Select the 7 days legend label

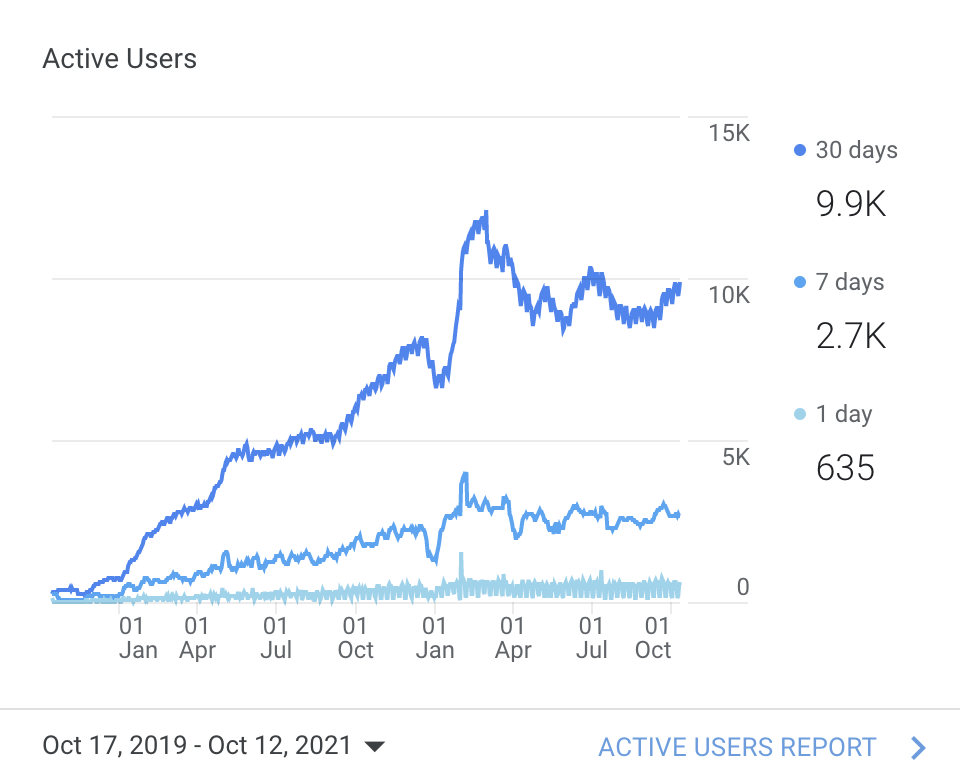(x=850, y=283)
